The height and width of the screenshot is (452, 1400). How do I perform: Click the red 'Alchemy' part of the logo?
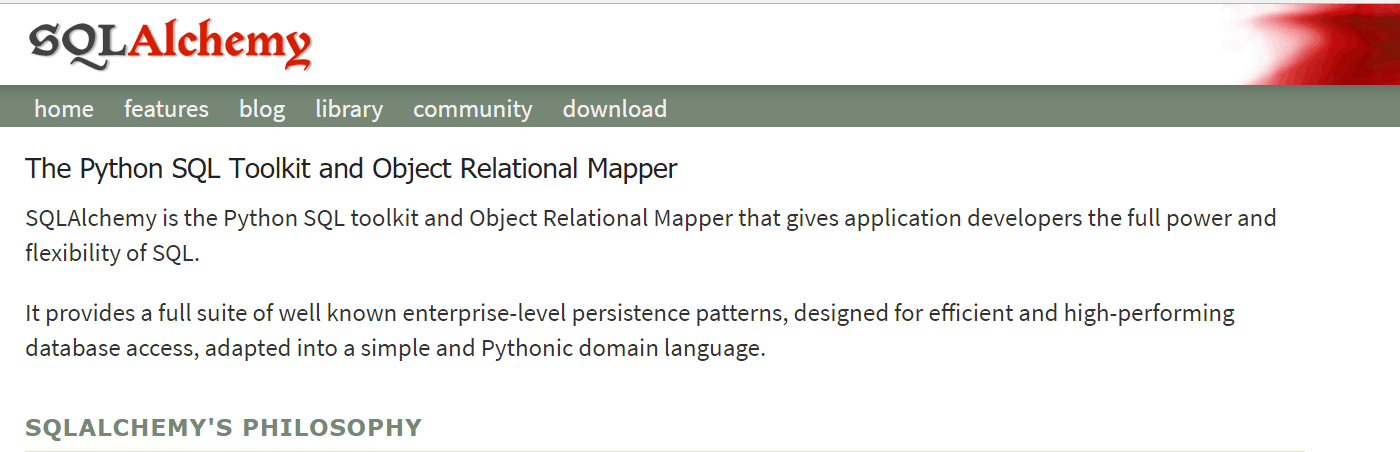pos(219,43)
